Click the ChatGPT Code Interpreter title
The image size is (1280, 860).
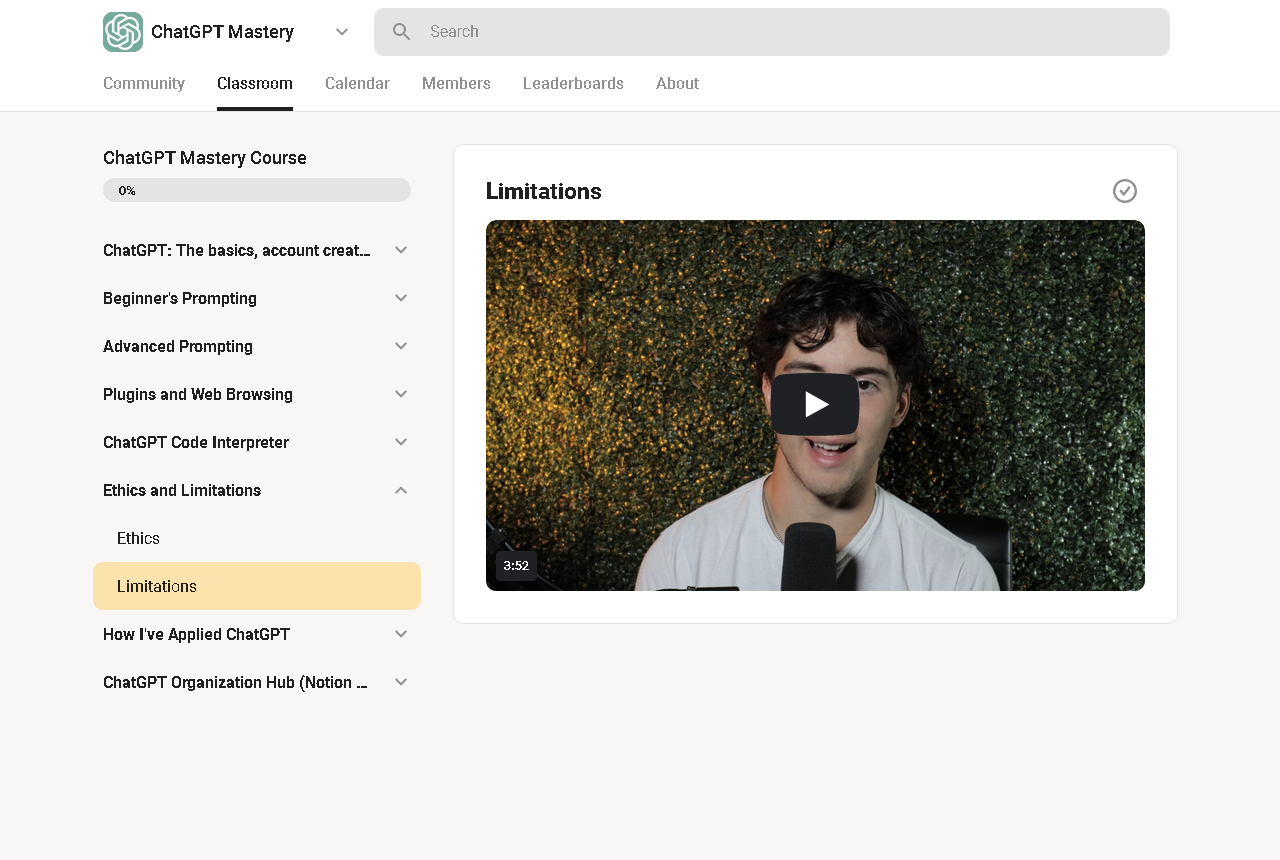point(196,442)
